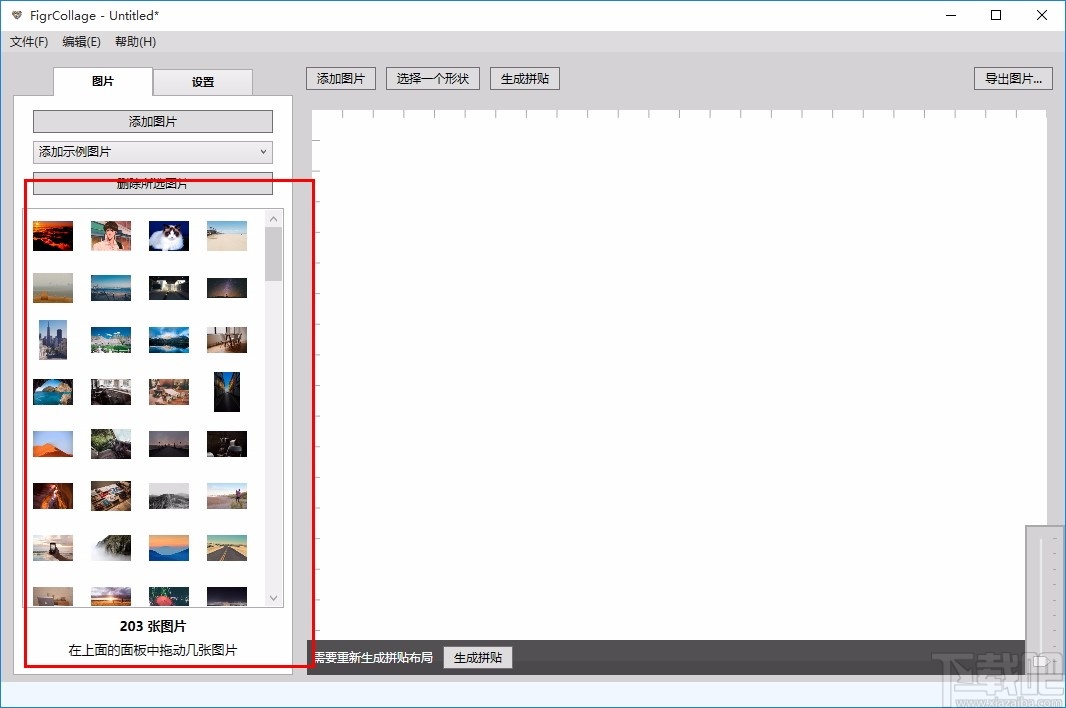Click the 添加图片 button in the left panel
The height and width of the screenshot is (708, 1066).
coord(152,121)
